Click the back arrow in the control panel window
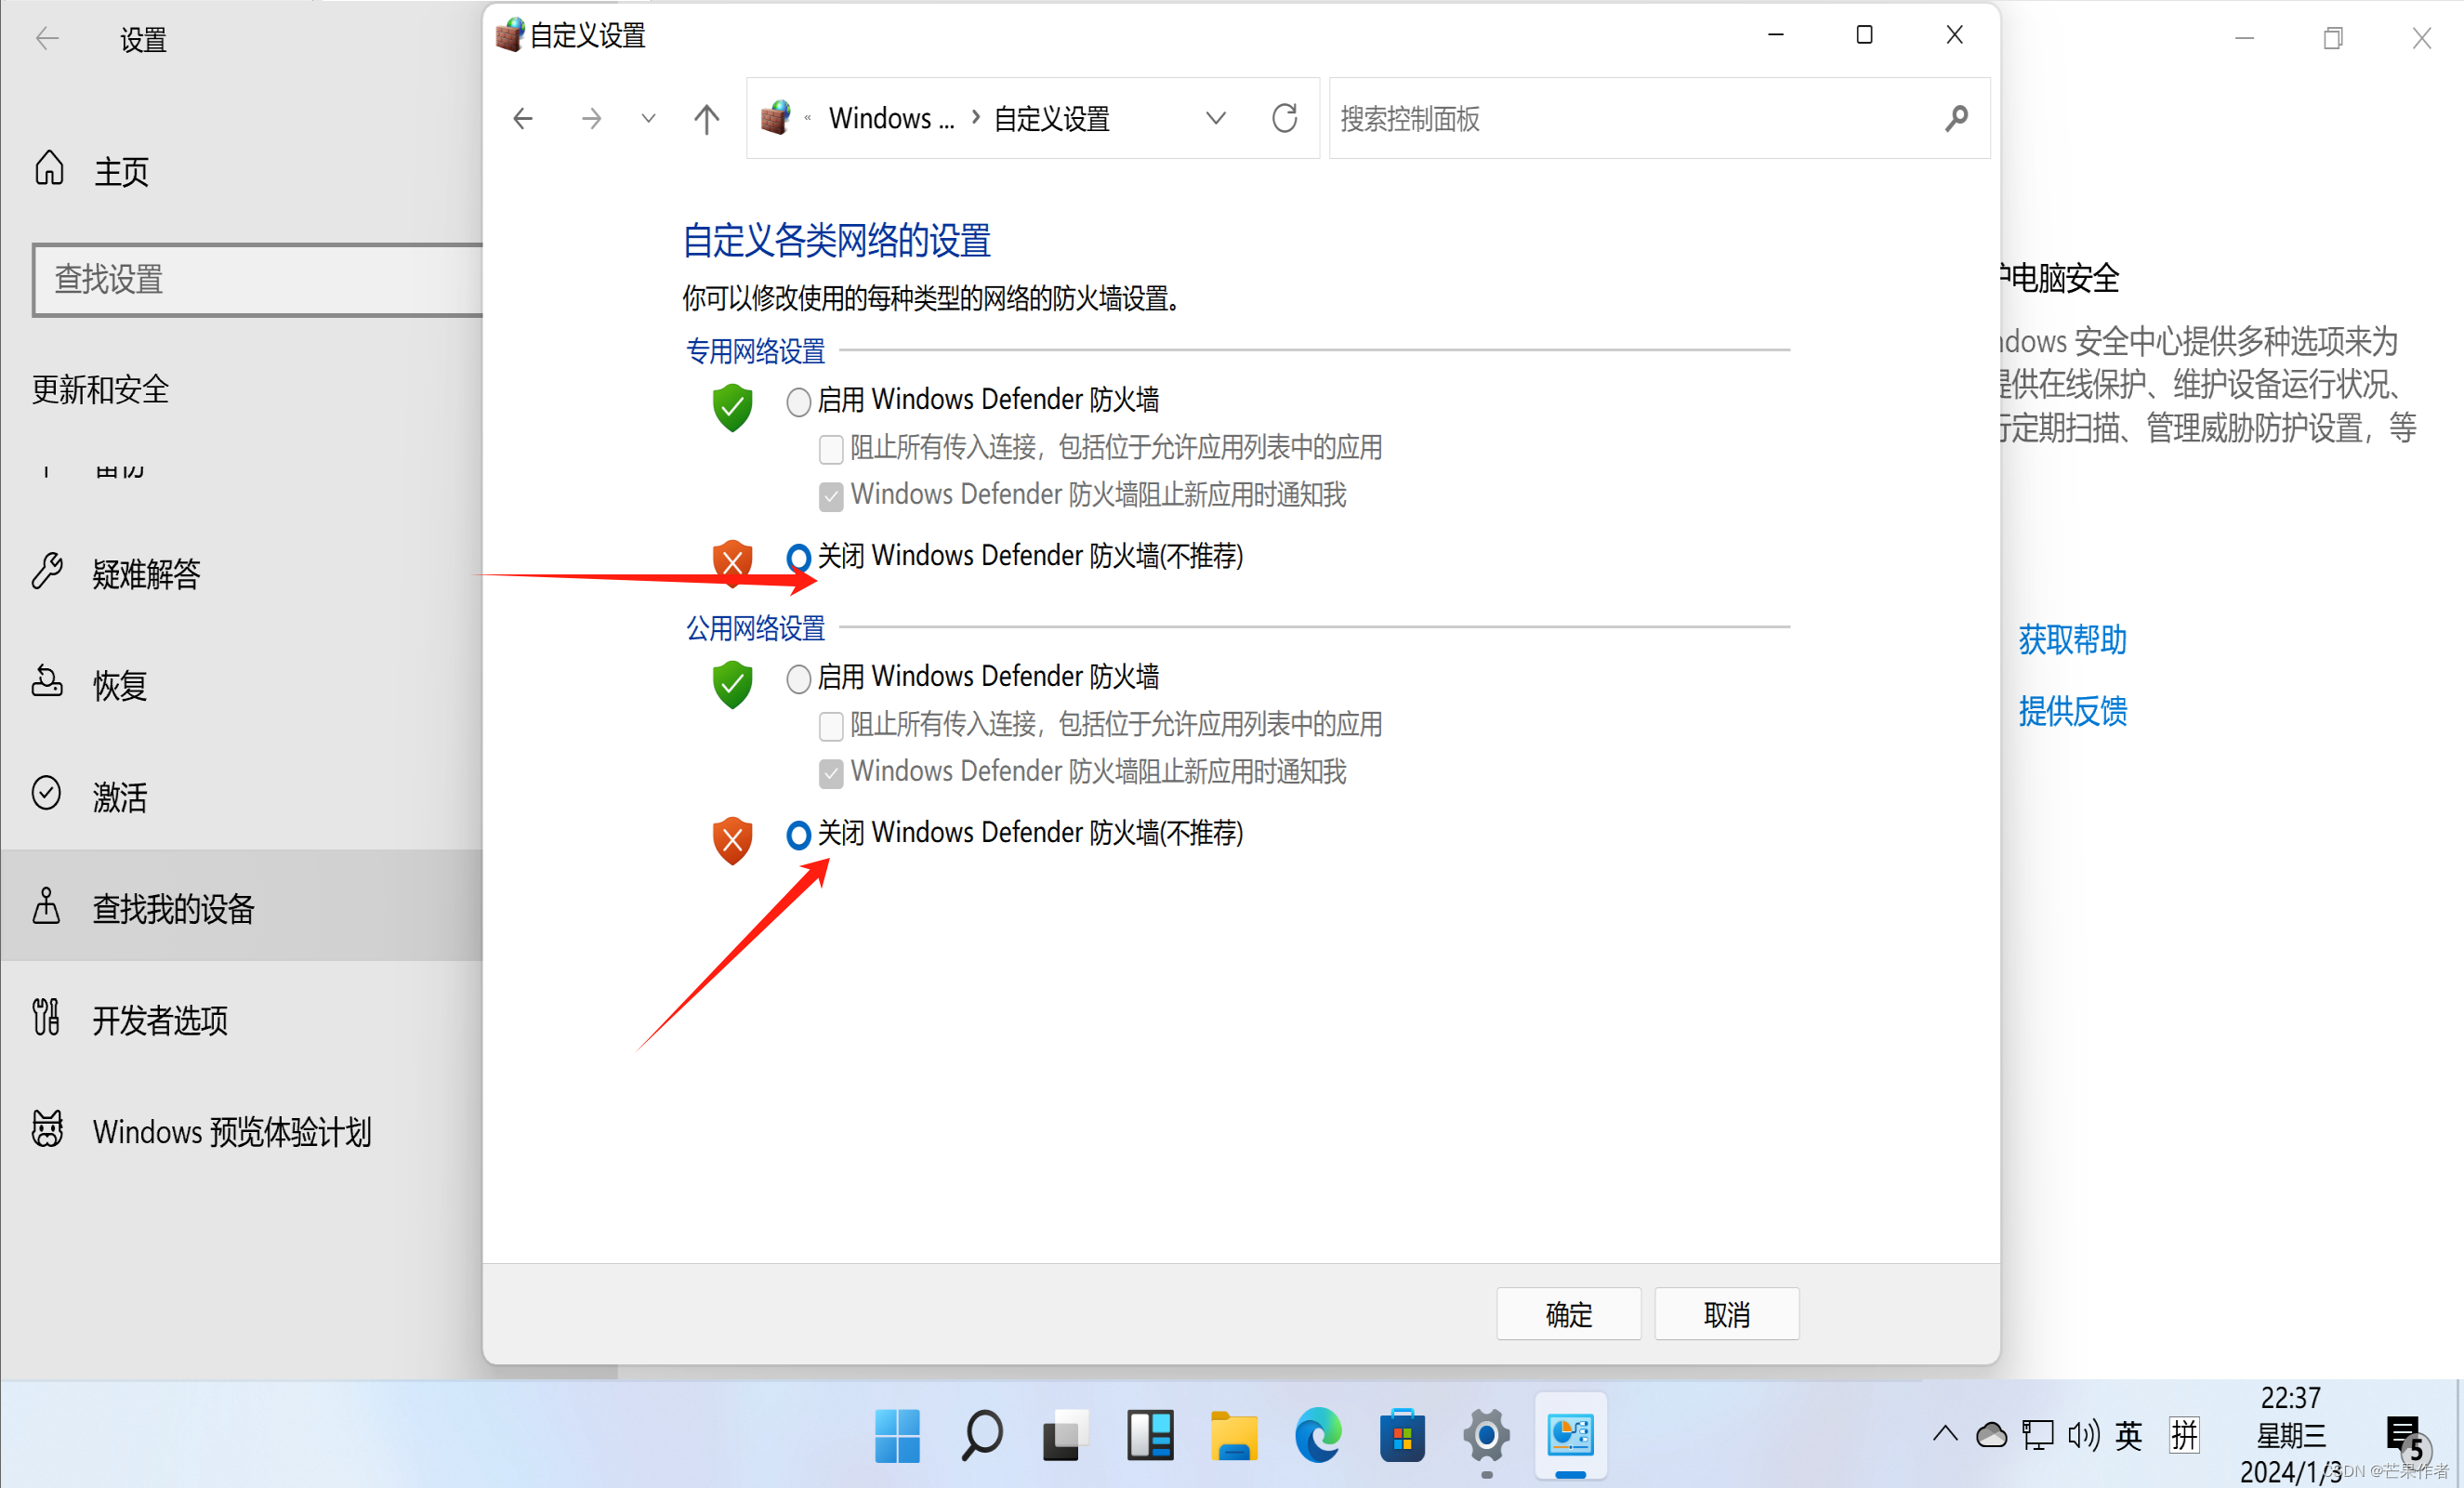Viewport: 2464px width, 1488px height. [x=523, y=119]
